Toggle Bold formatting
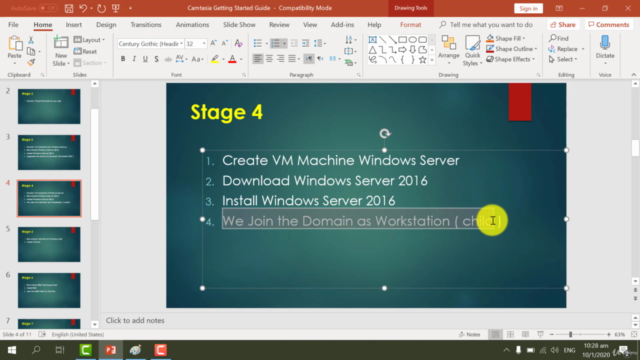The width and height of the screenshot is (640, 360). click(123, 59)
